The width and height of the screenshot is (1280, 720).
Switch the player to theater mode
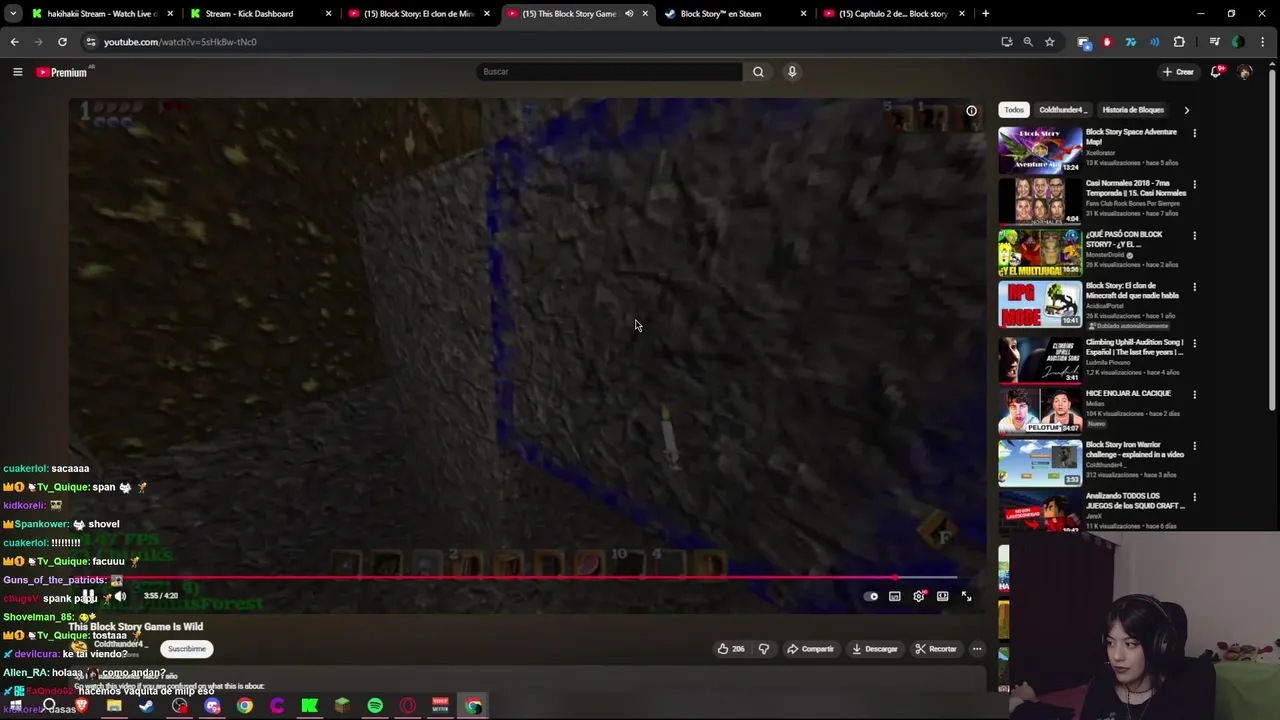click(x=943, y=597)
